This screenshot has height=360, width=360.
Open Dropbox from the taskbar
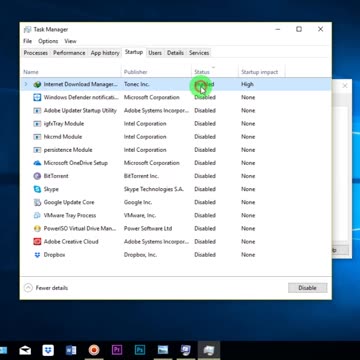[48, 350]
